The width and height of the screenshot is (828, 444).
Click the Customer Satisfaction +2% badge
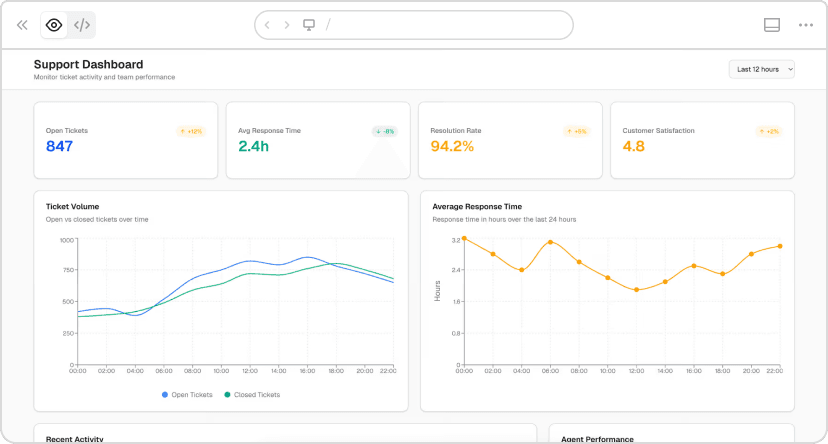[768, 131]
